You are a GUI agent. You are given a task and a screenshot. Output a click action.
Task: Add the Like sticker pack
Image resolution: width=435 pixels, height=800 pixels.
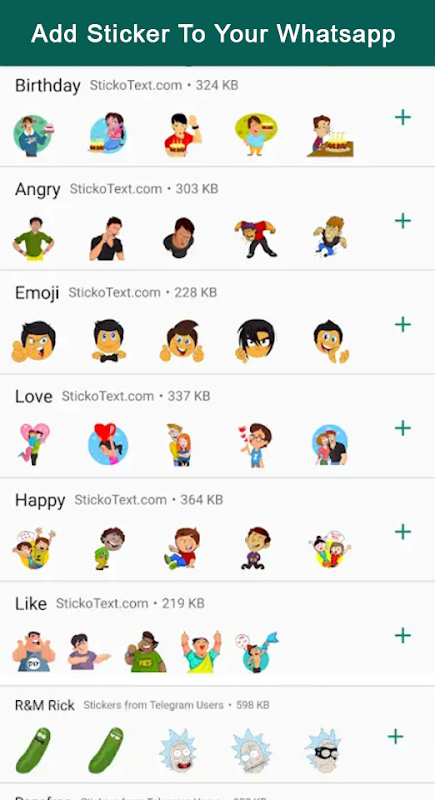(x=403, y=635)
